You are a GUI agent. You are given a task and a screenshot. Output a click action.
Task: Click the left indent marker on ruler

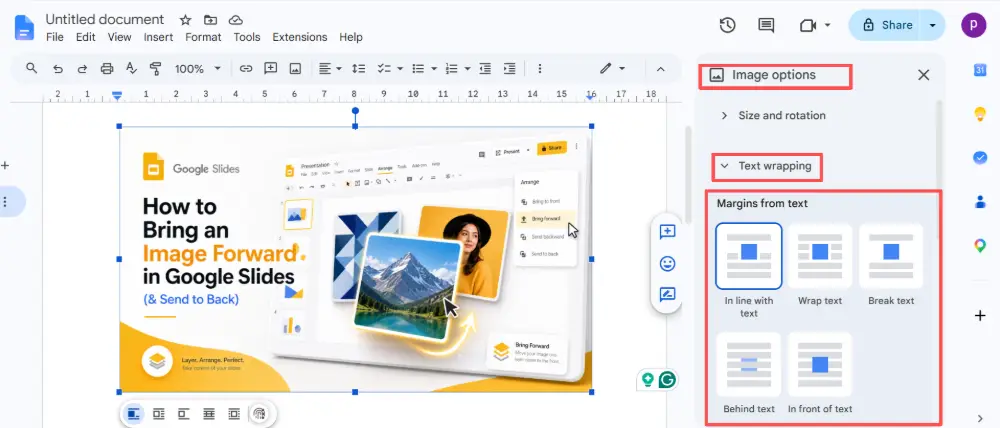tap(117, 95)
